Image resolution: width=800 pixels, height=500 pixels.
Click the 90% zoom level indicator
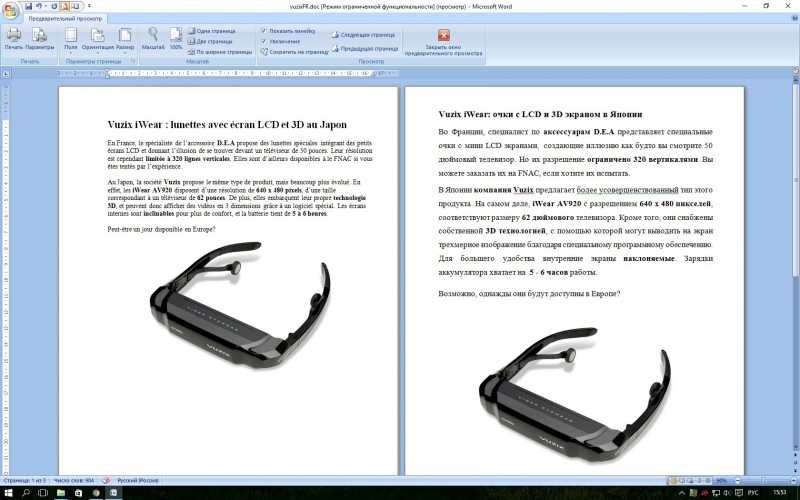pos(721,481)
